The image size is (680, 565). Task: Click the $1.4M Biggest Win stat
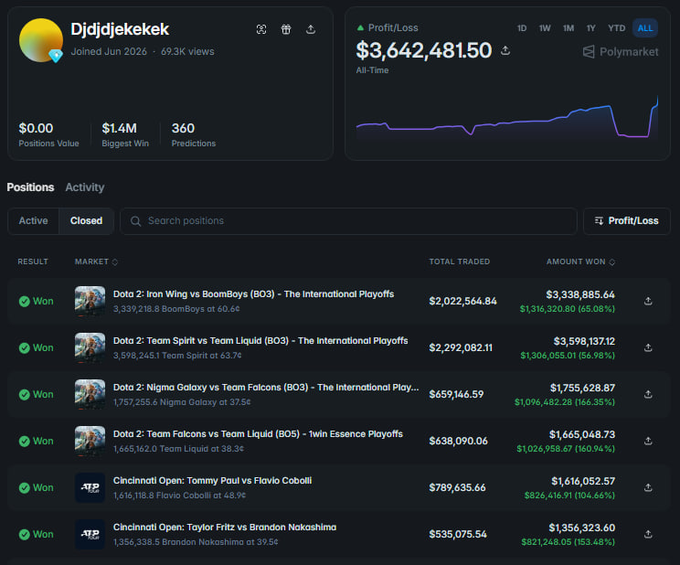click(125, 134)
